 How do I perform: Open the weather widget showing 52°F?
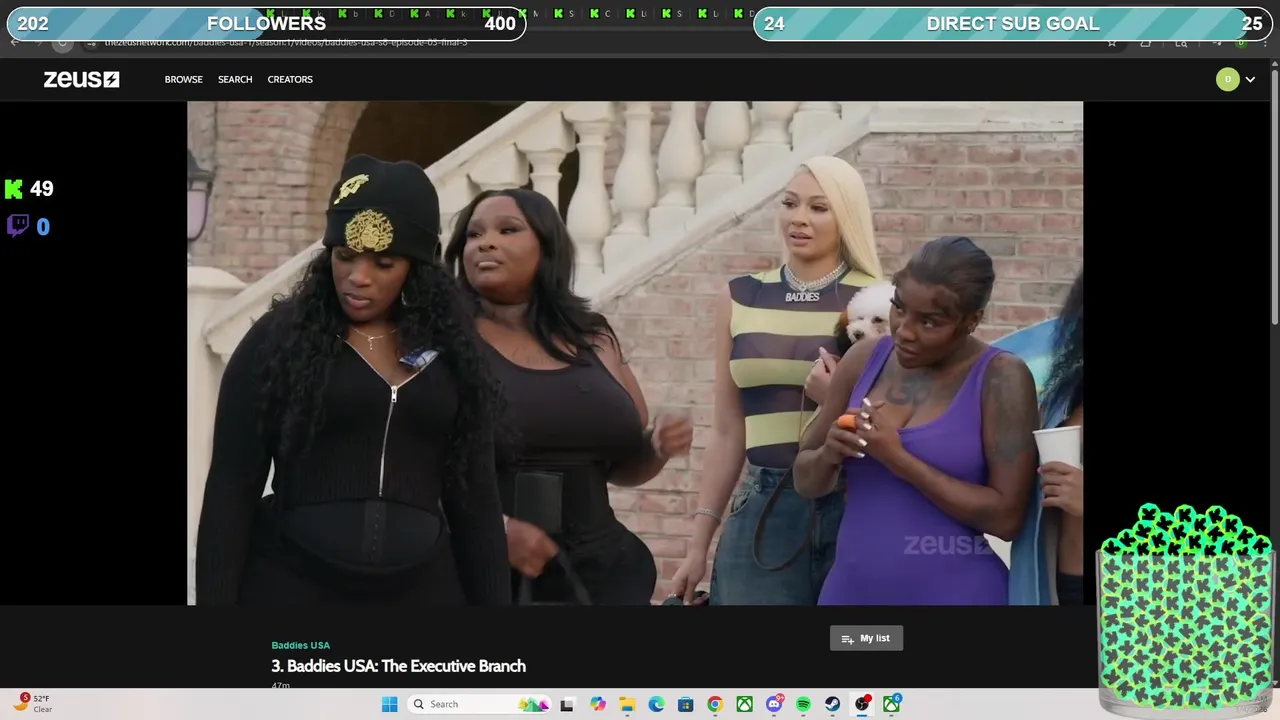coord(33,704)
